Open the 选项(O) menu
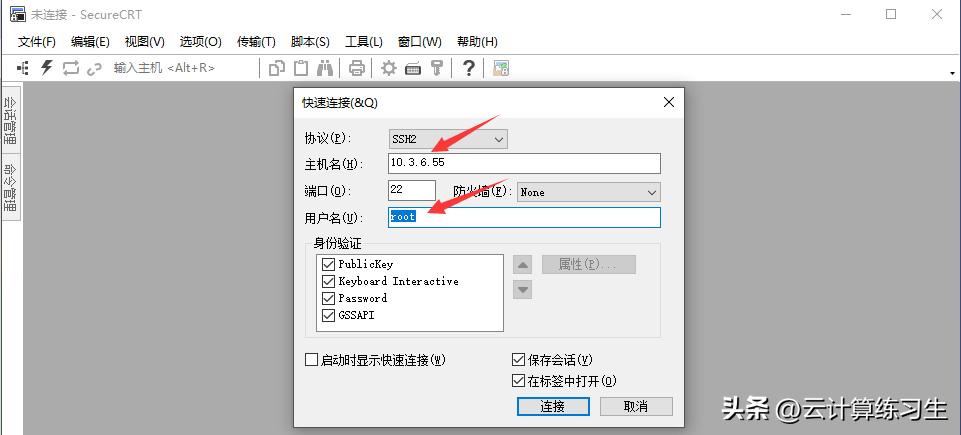 (200, 42)
